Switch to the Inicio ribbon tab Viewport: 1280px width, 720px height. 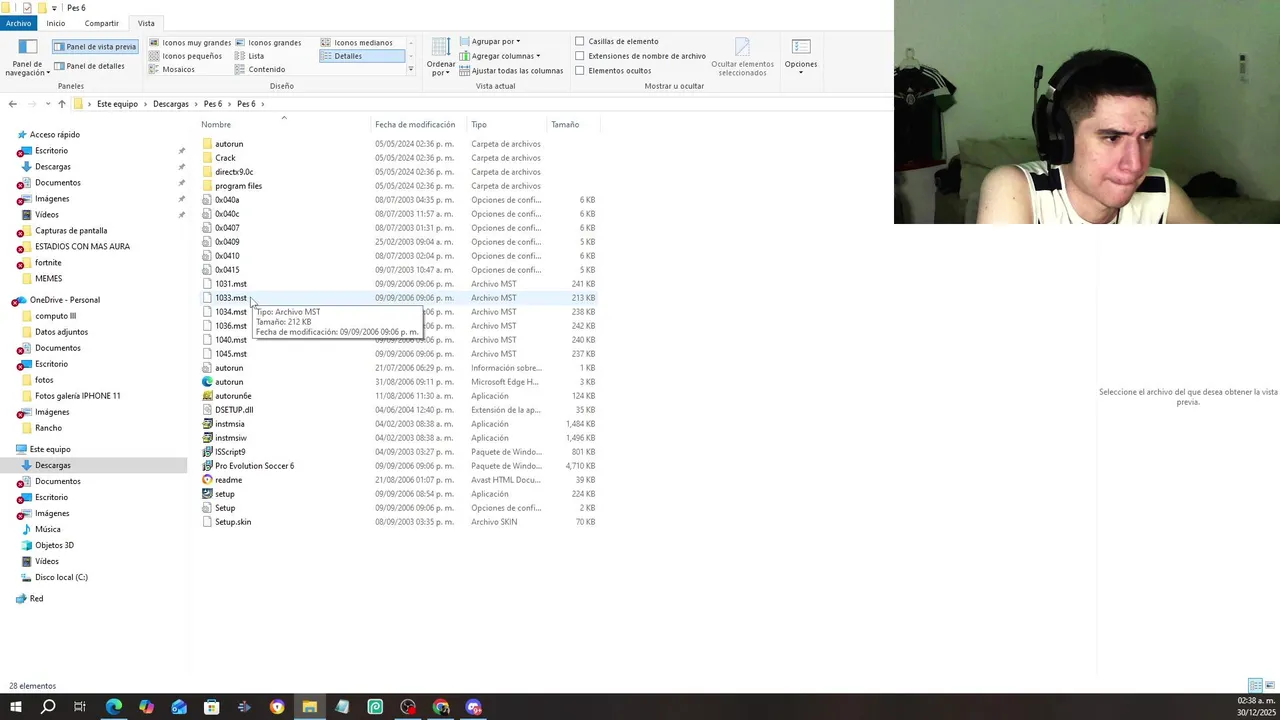click(55, 23)
